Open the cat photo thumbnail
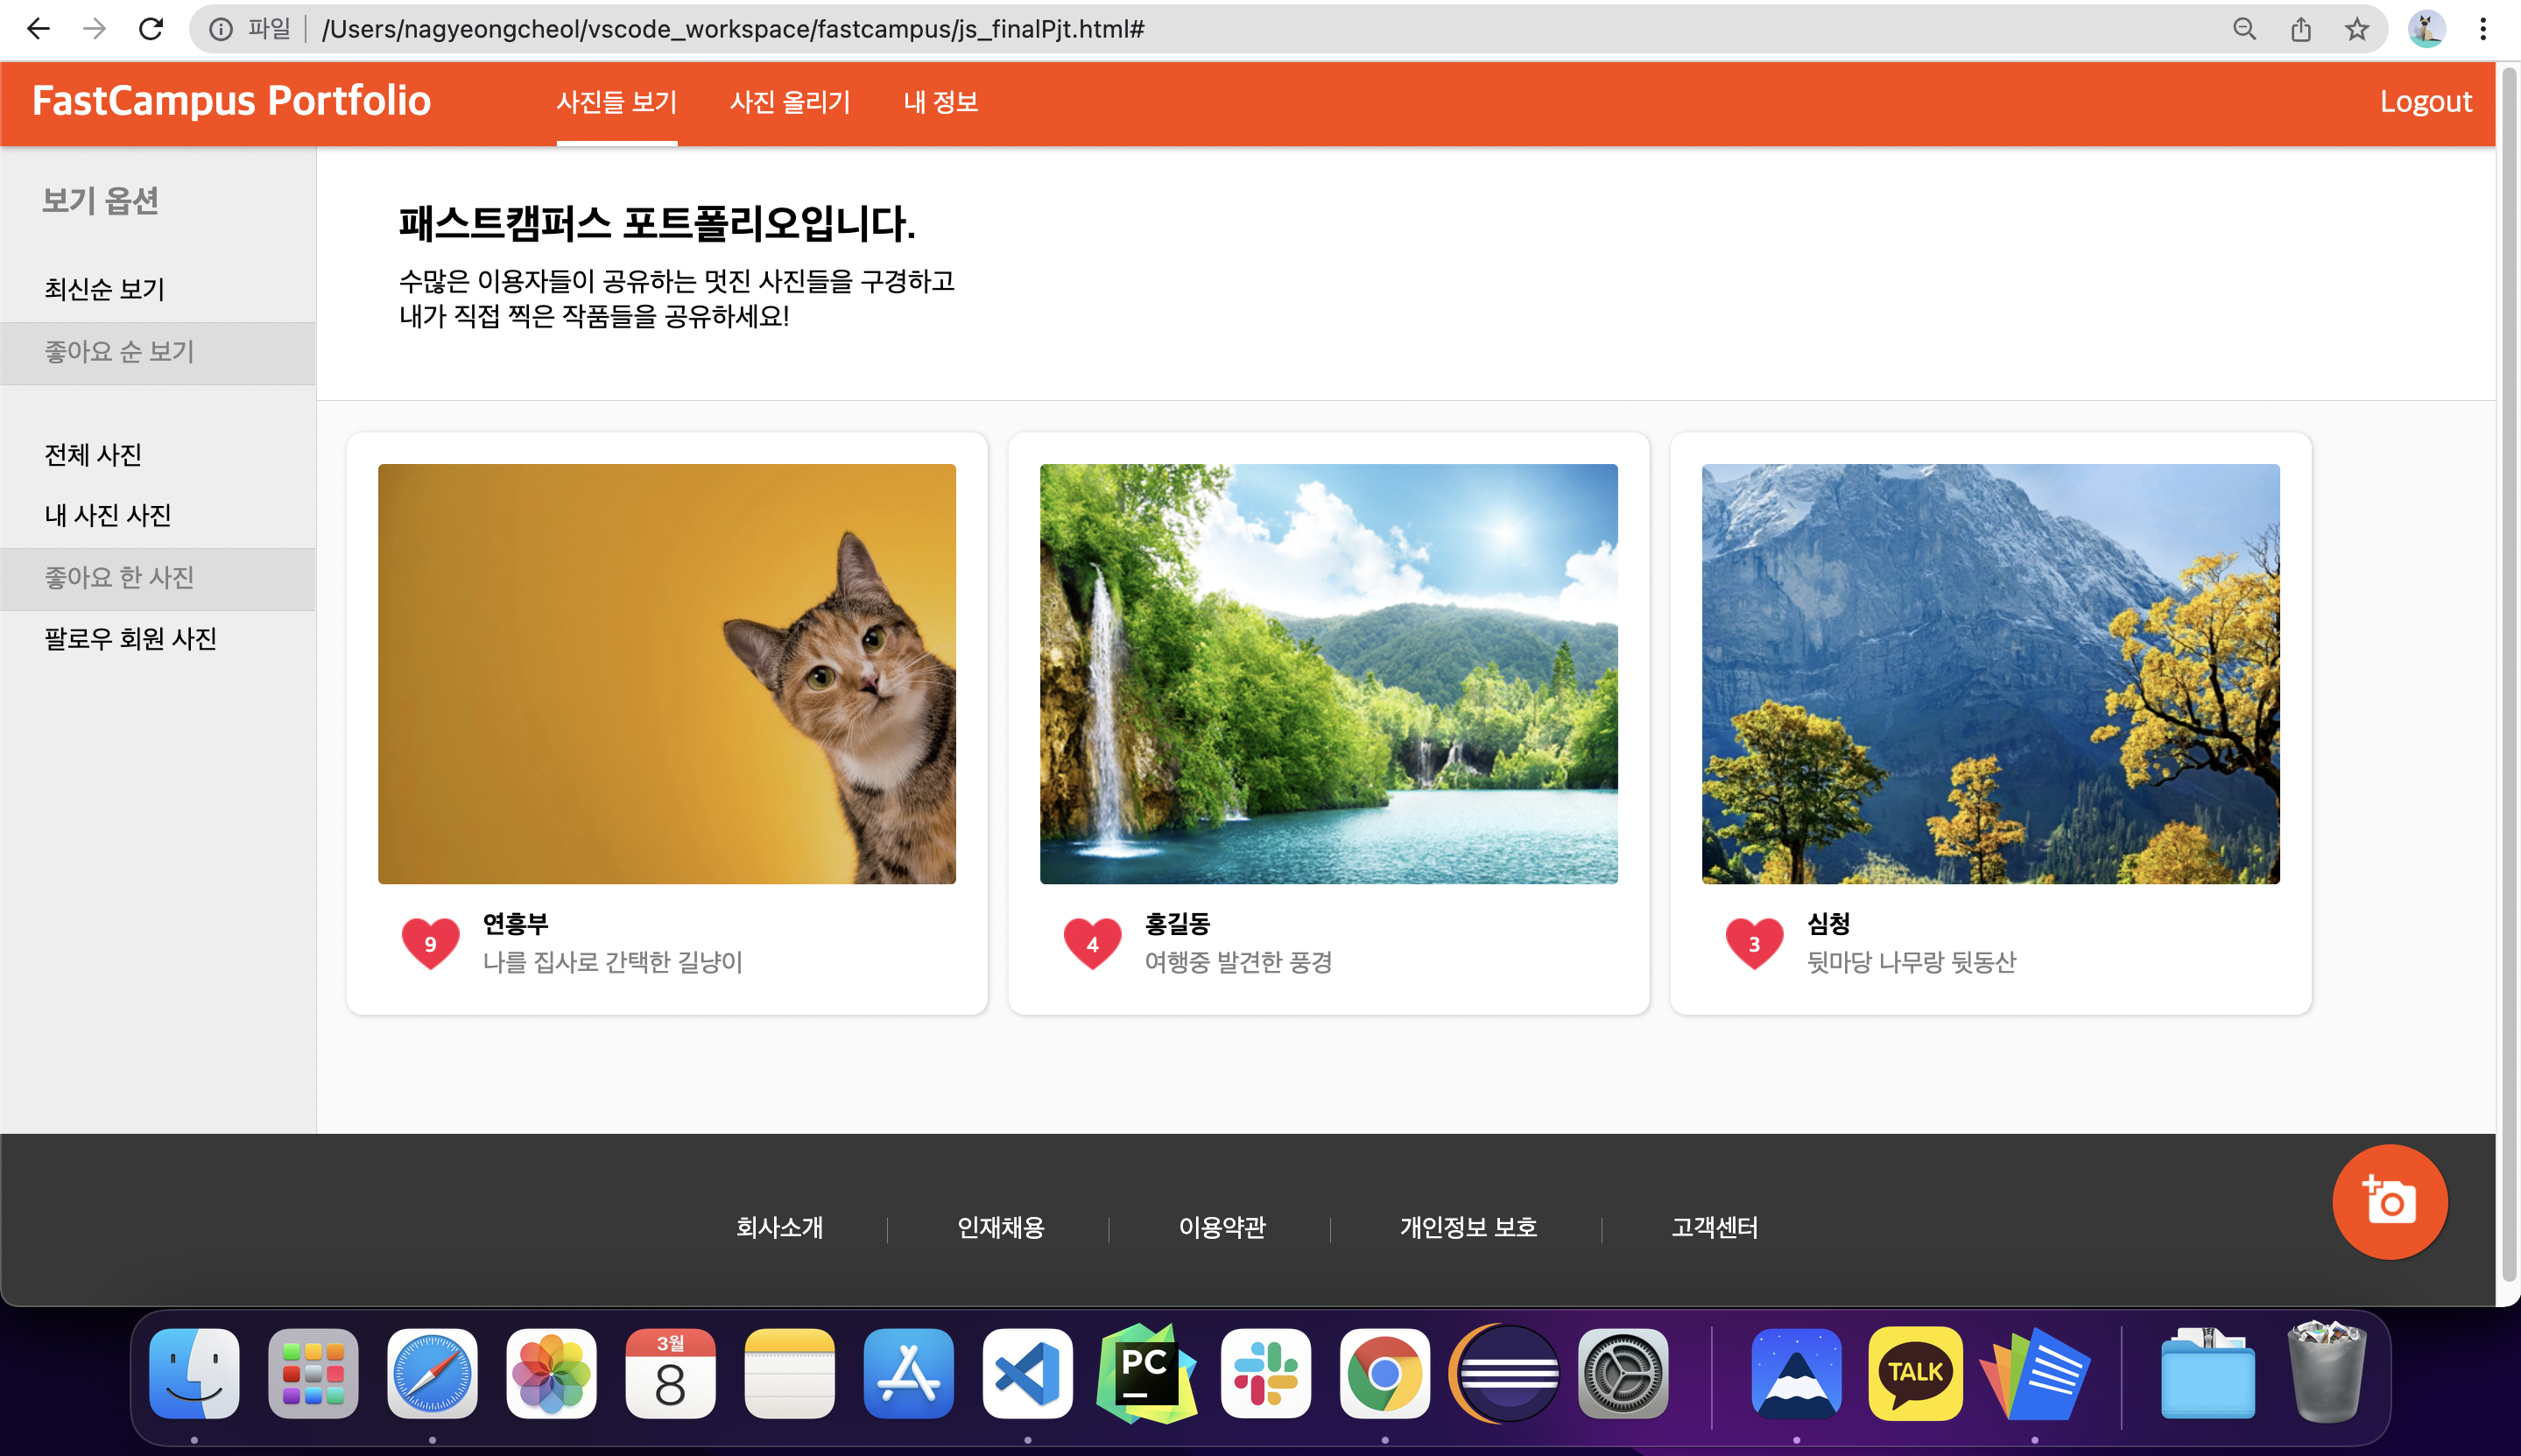 pyautogui.click(x=667, y=673)
